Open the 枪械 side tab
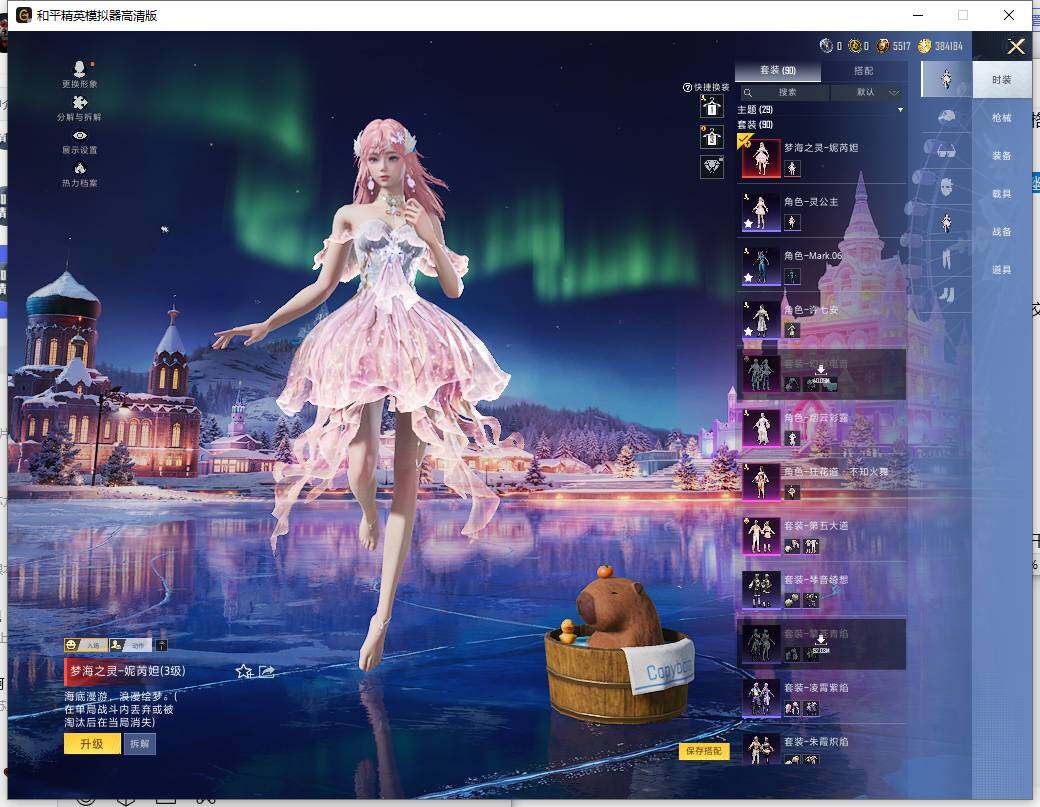 tap(1001, 118)
